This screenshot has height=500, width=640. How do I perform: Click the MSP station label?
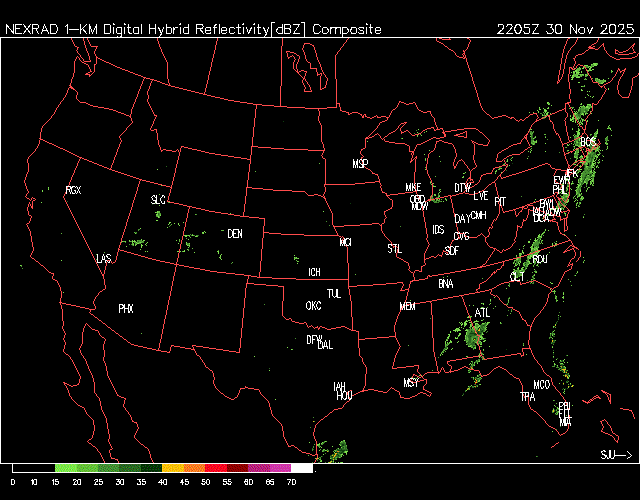[360, 163]
